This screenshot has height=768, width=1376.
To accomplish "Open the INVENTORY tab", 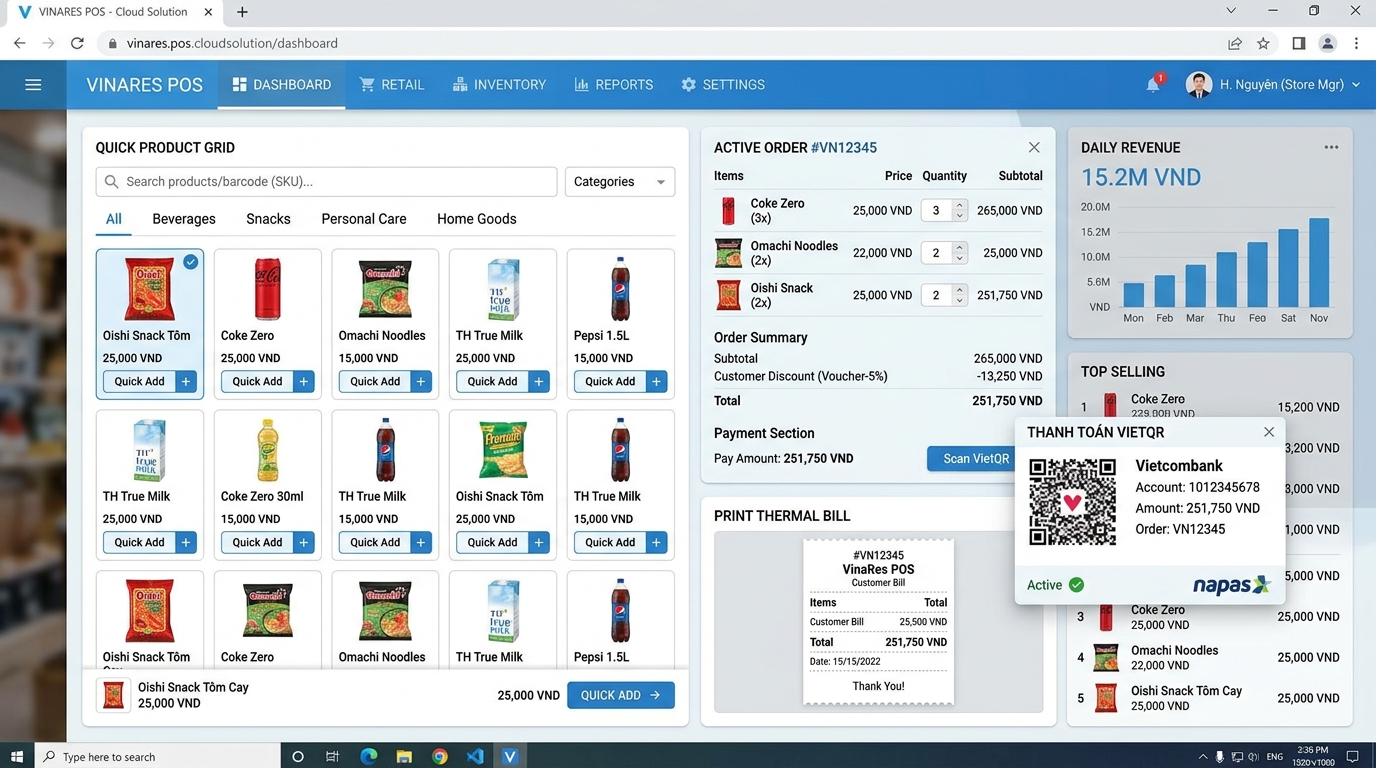I will click(499, 85).
